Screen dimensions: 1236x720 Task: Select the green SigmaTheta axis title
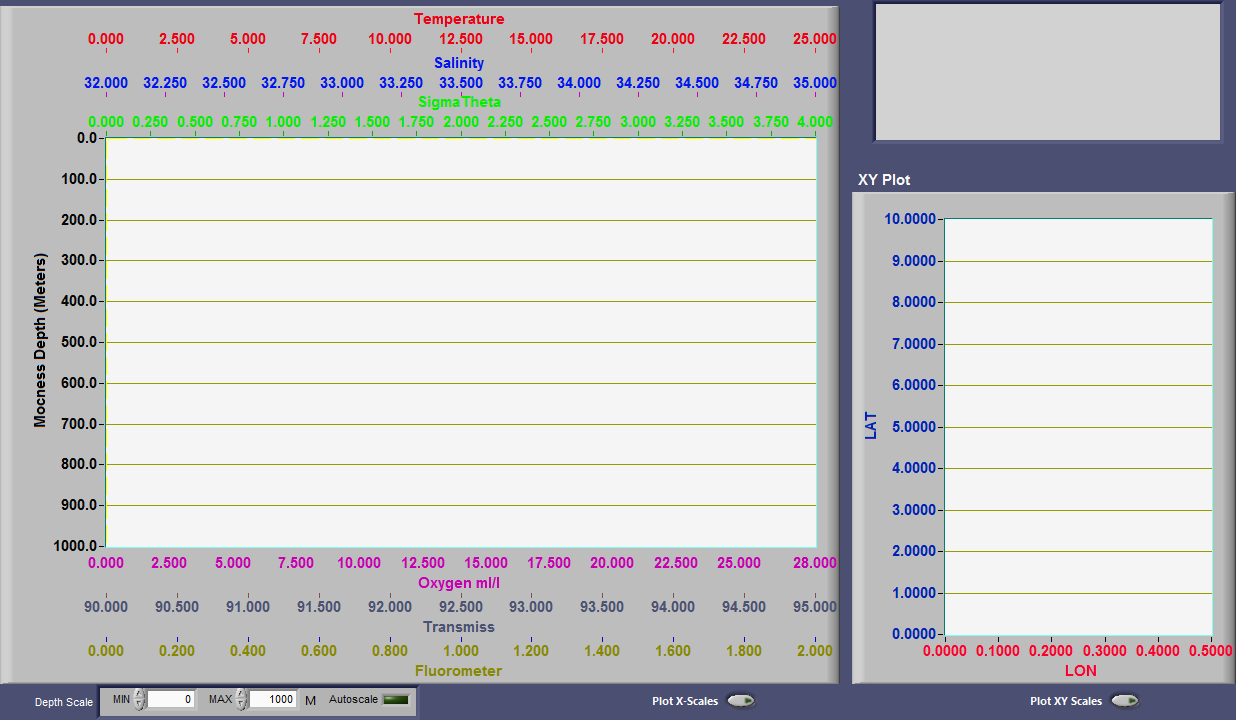460,102
